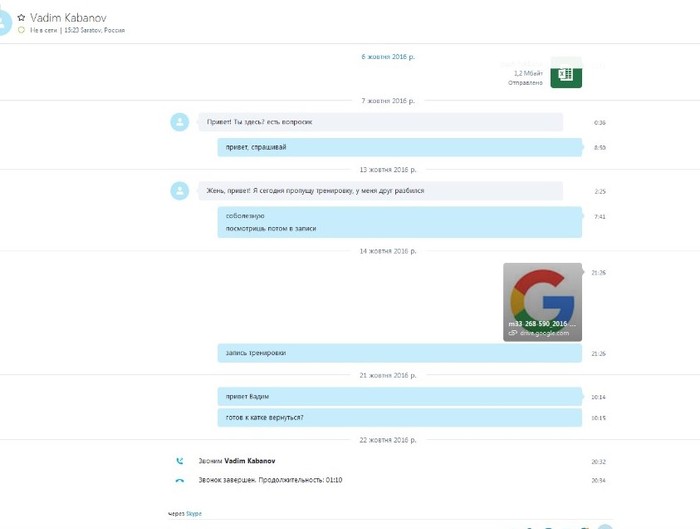Select the message 'посмотришь потом в записи'

(x=271, y=229)
